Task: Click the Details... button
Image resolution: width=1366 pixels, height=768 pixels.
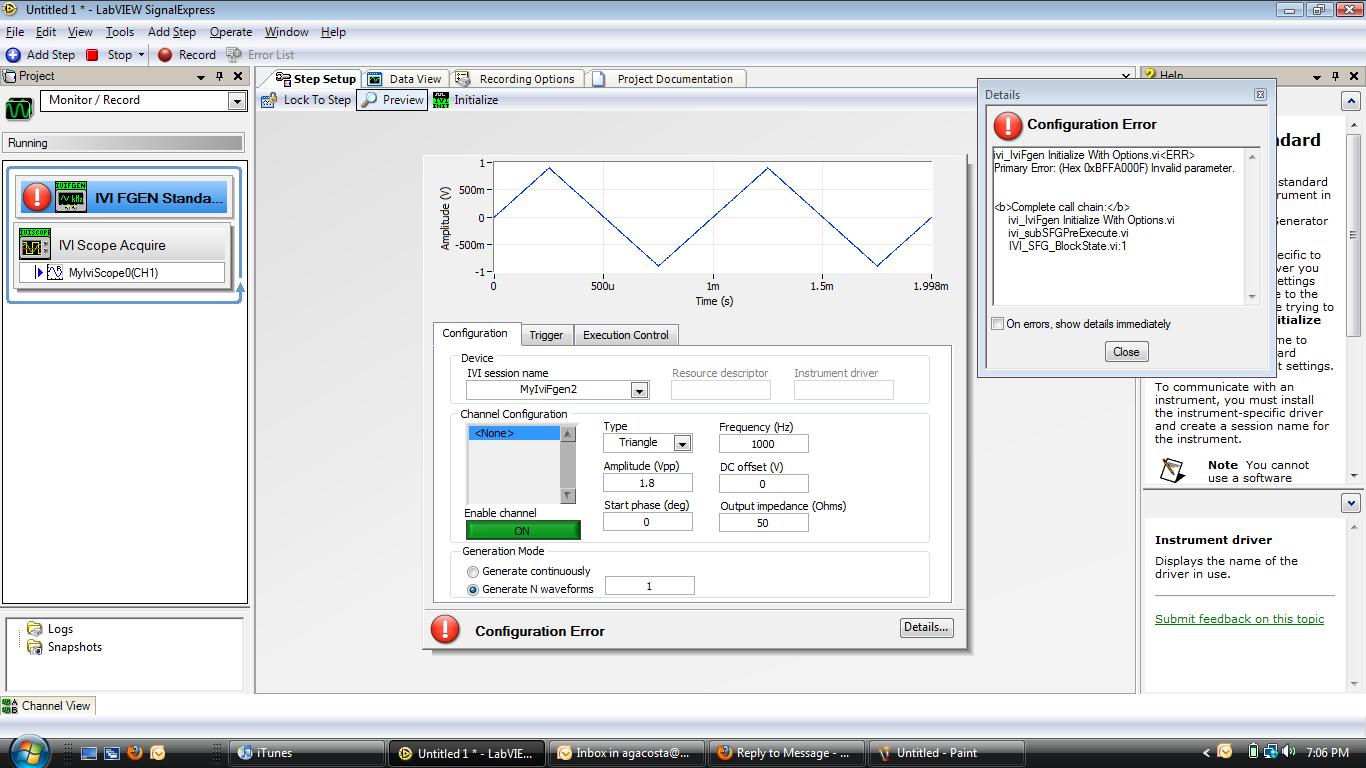Action: click(926, 628)
